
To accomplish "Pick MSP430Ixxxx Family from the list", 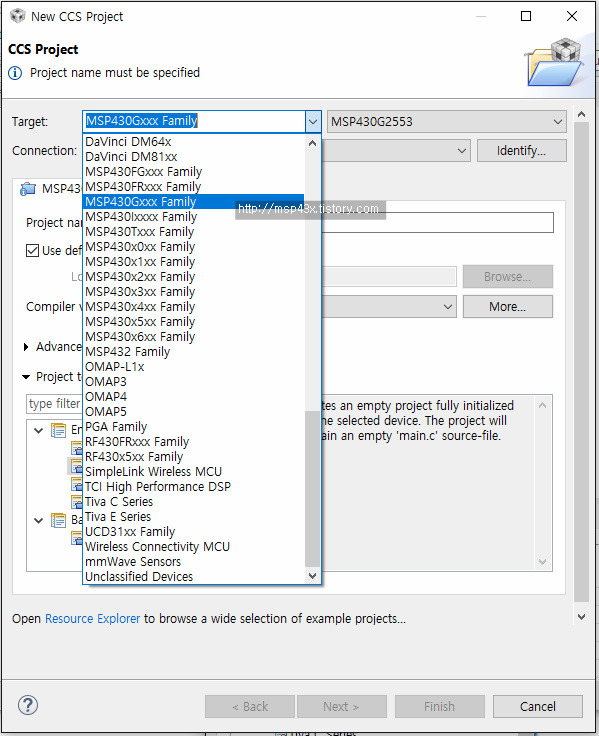I will pos(193,217).
